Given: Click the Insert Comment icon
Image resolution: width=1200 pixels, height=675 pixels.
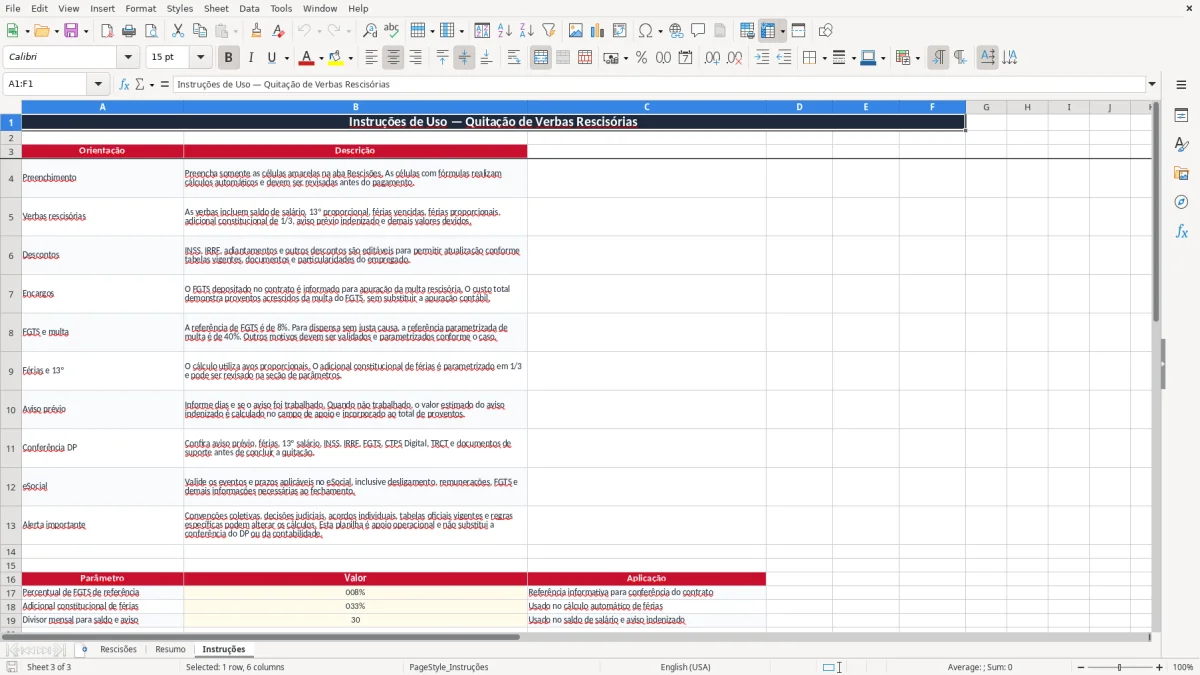Looking at the screenshot, I should pyautogui.click(x=698, y=31).
